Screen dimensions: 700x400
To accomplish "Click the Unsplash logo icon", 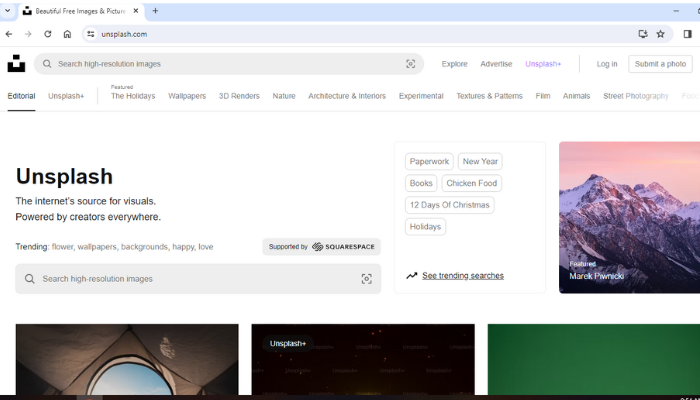I will (x=17, y=63).
